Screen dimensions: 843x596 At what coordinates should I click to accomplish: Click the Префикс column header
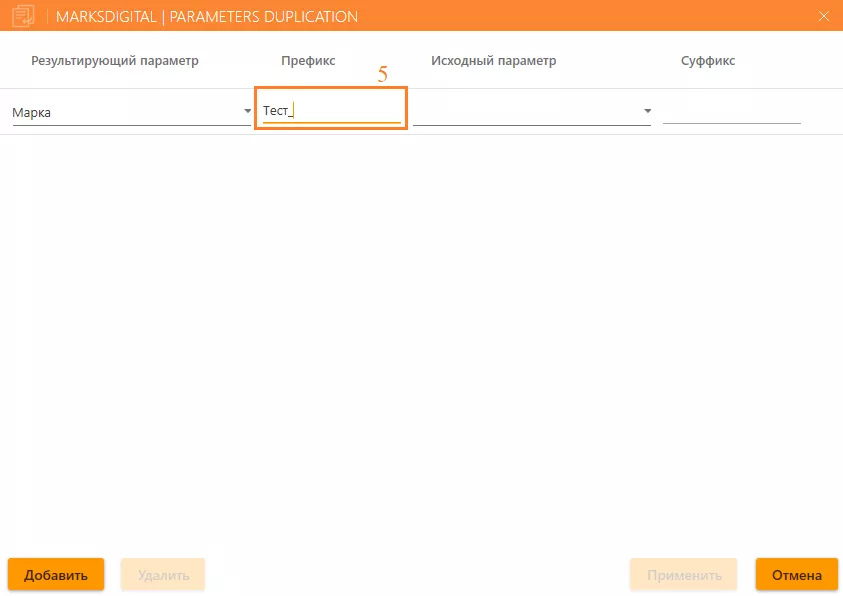coord(308,61)
